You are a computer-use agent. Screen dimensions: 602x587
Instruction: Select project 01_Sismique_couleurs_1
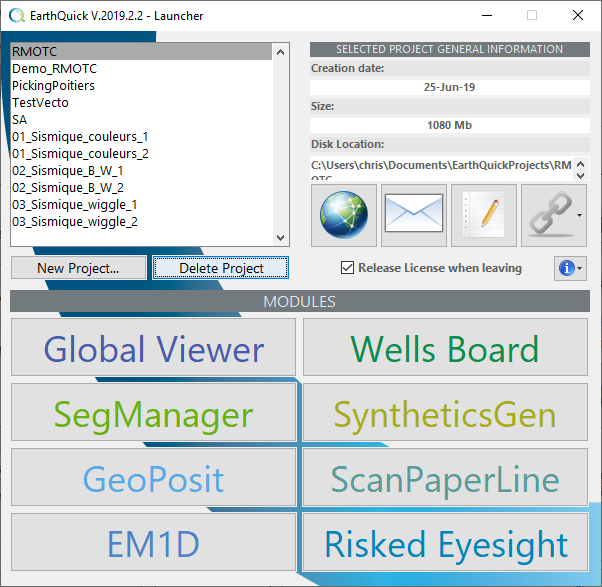pos(141,137)
